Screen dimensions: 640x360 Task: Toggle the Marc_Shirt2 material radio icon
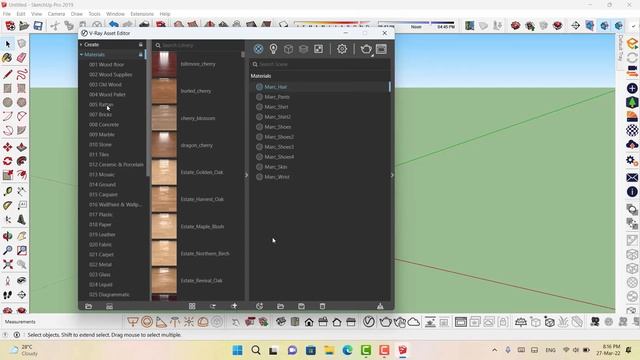pyautogui.click(x=259, y=117)
